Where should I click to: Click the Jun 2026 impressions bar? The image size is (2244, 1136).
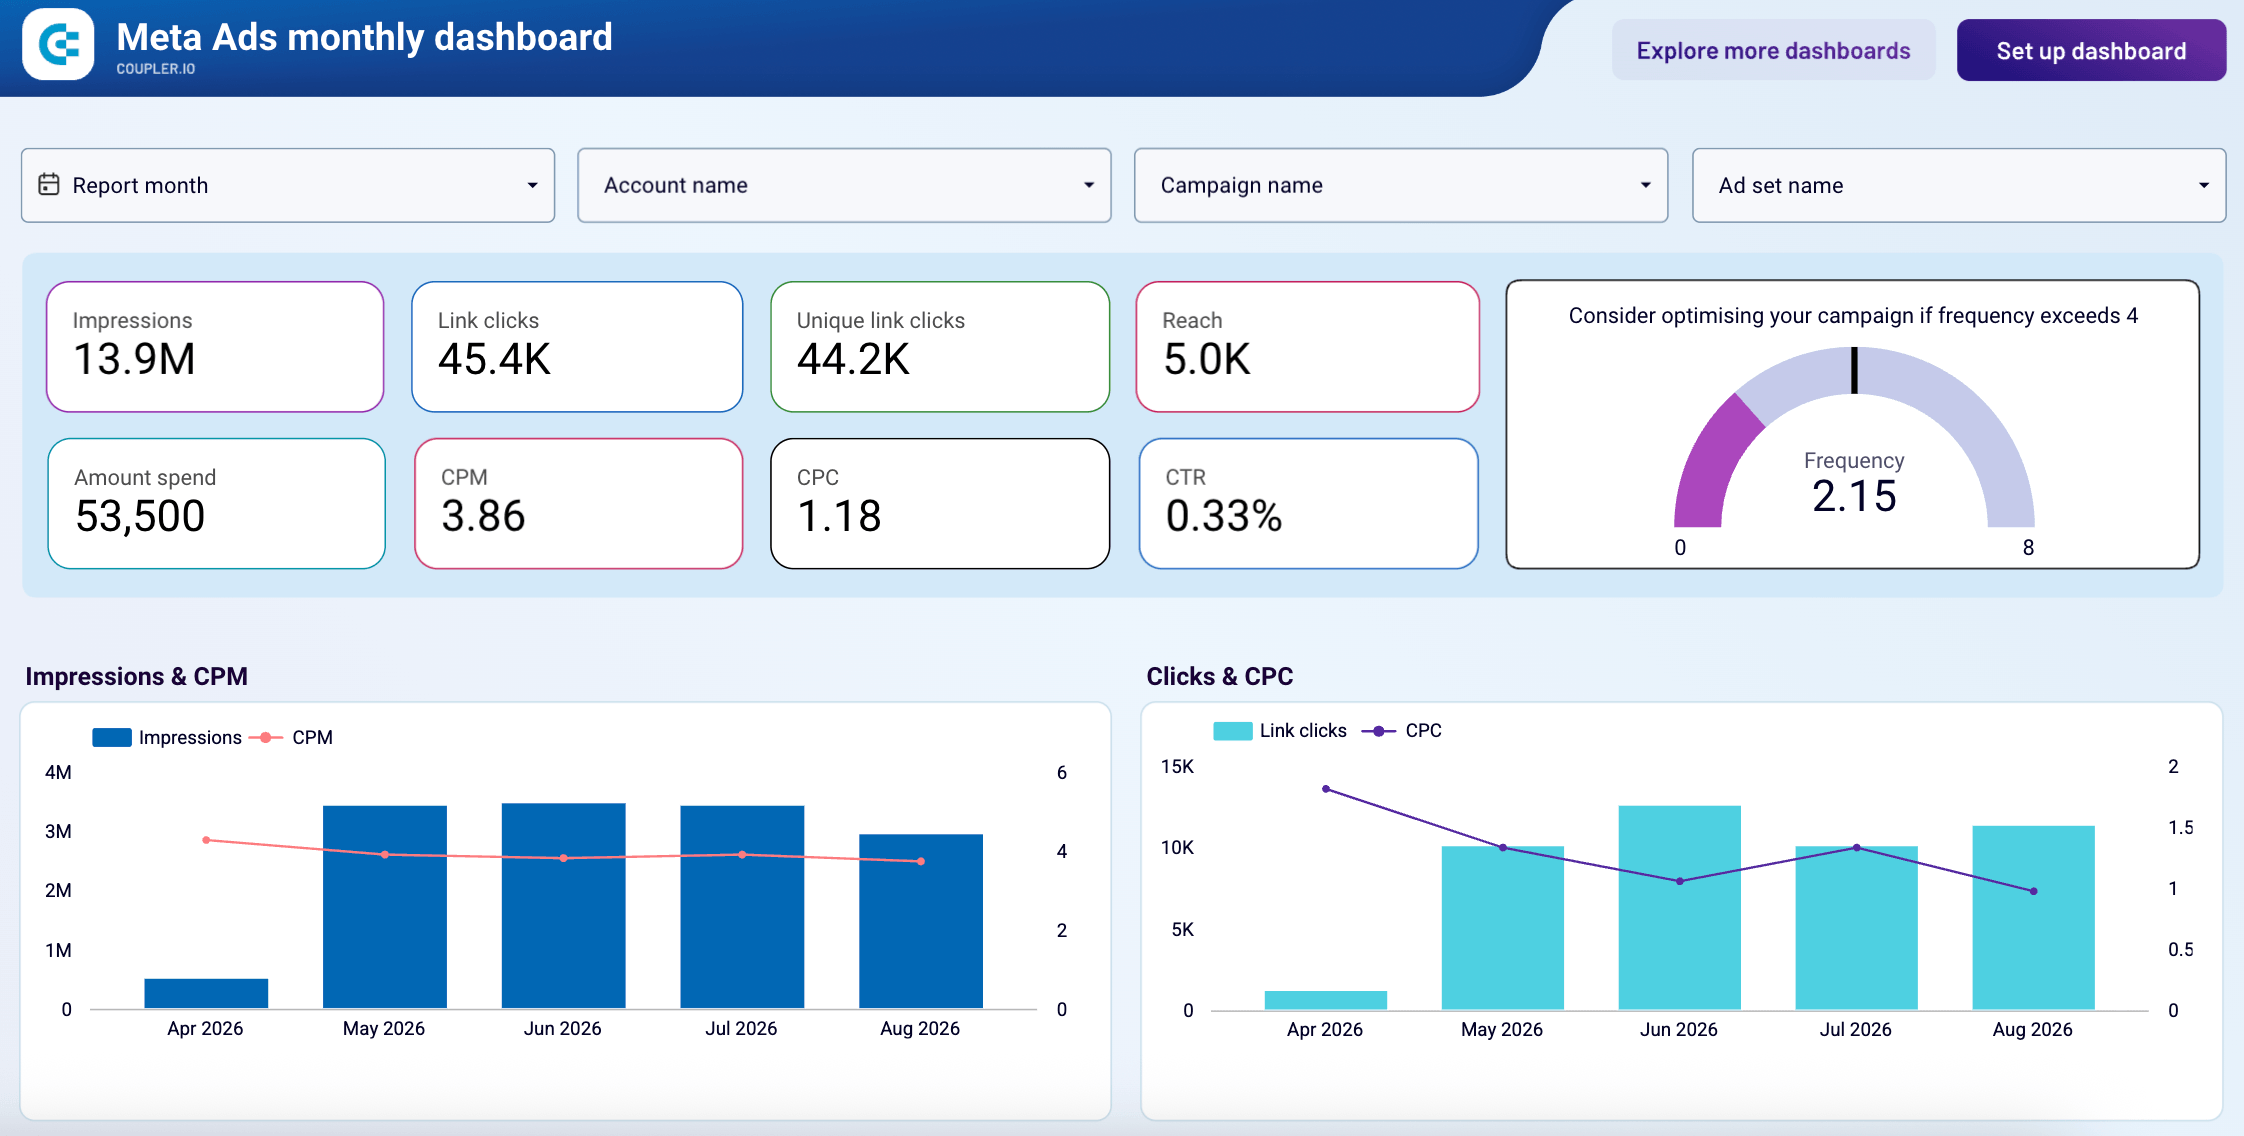(x=564, y=906)
